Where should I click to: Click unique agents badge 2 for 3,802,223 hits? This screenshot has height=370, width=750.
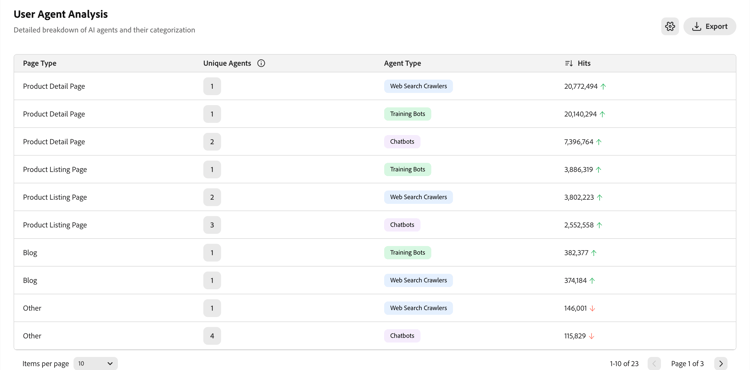click(212, 197)
